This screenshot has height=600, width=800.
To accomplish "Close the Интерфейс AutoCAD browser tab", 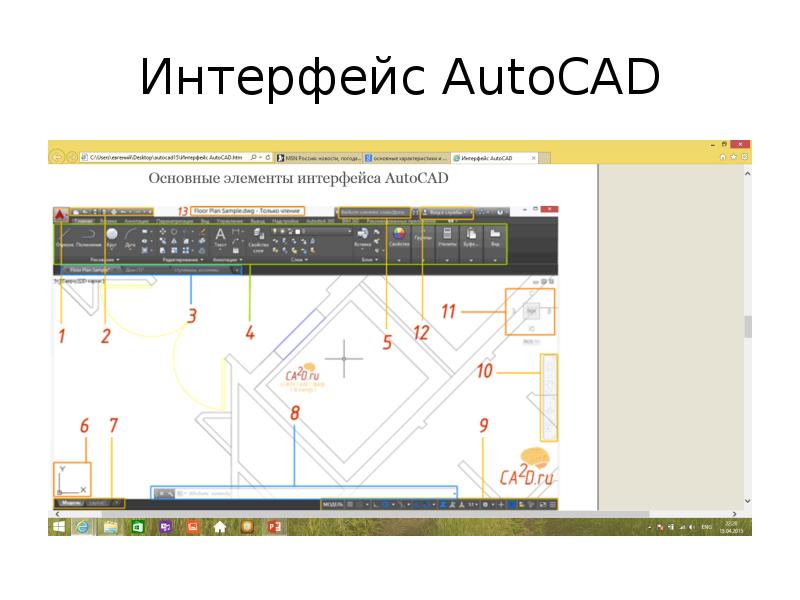I will tap(534, 158).
